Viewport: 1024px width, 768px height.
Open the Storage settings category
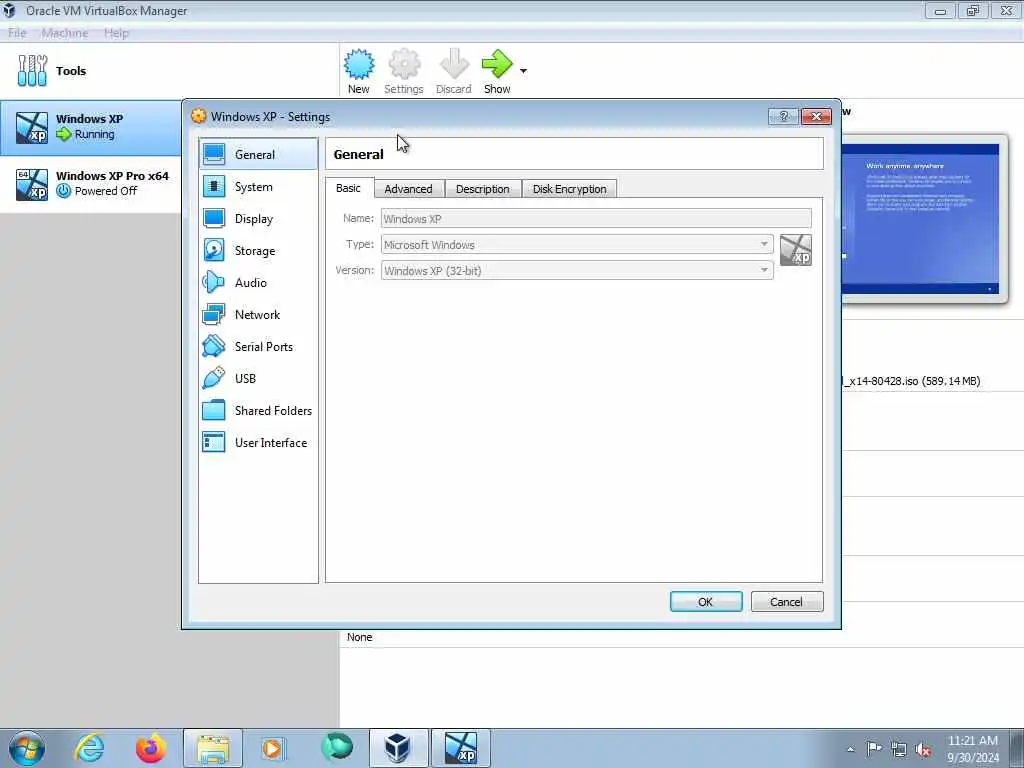[258, 251]
